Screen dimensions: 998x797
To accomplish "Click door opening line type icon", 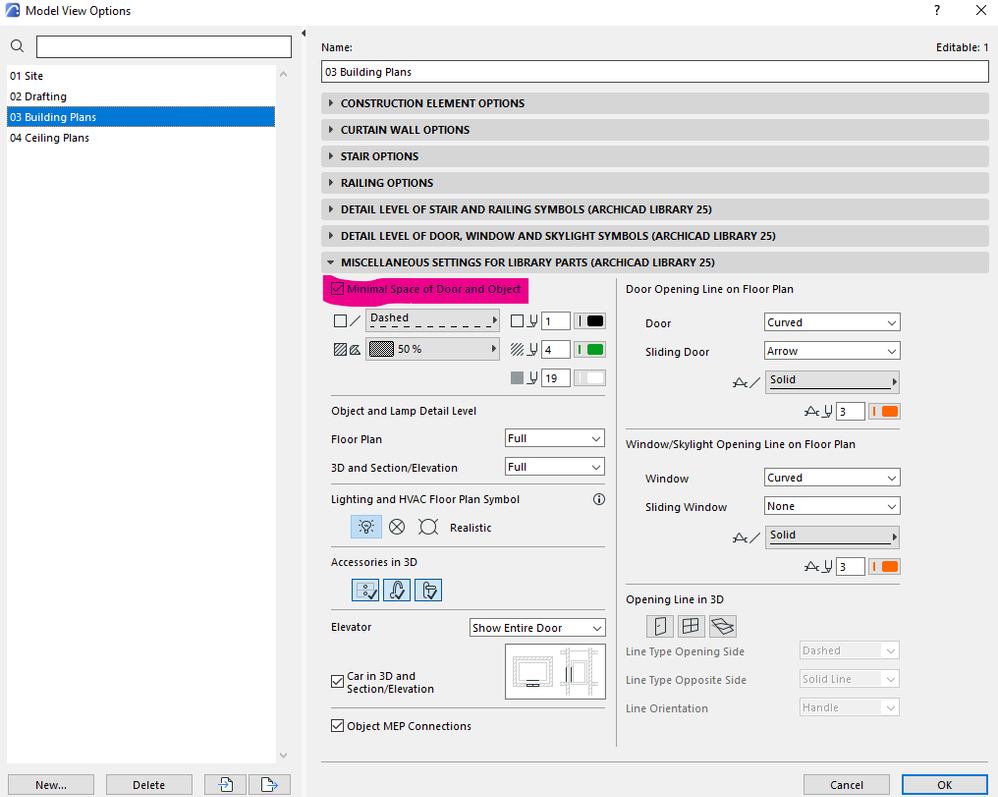I will (x=746, y=383).
